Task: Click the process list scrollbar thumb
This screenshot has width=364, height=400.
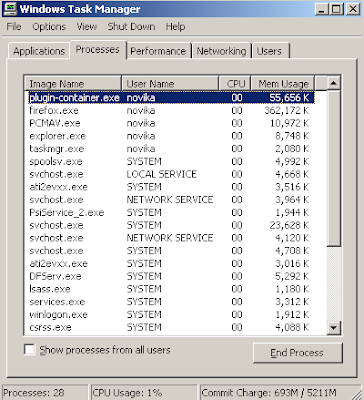Action: point(334,168)
